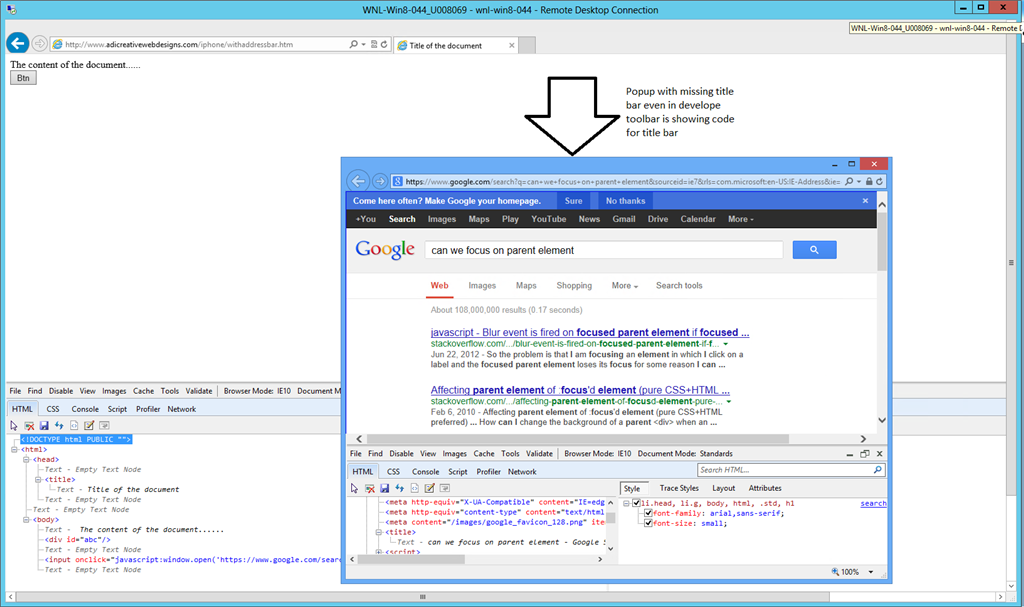Click the 'Btn' button on the page
Viewport: 1024px width, 607px height.
coord(24,78)
